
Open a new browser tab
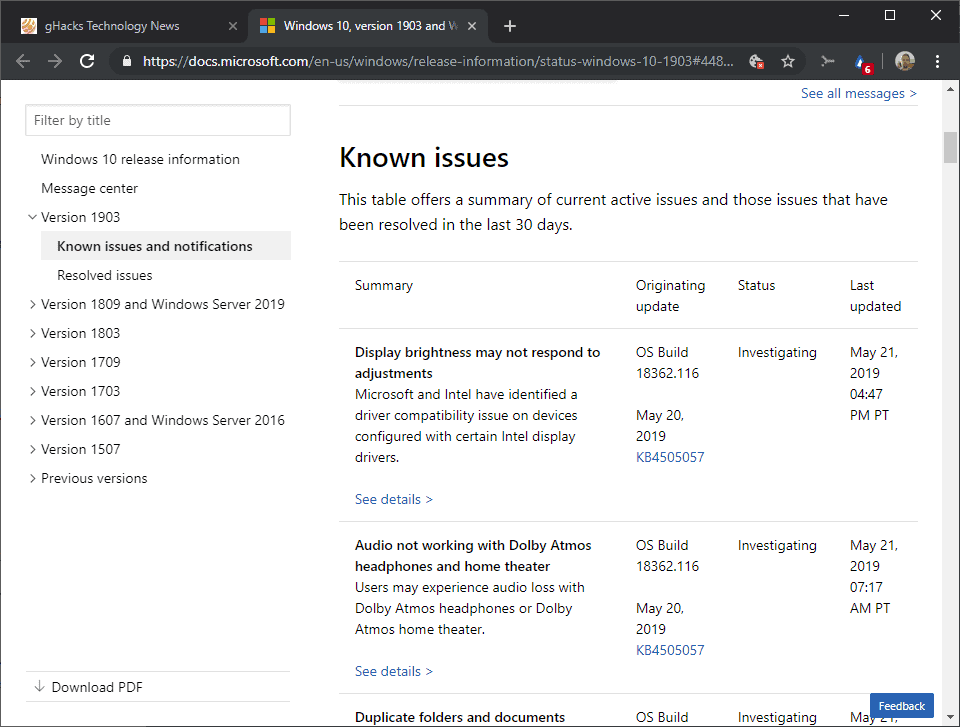click(x=509, y=26)
